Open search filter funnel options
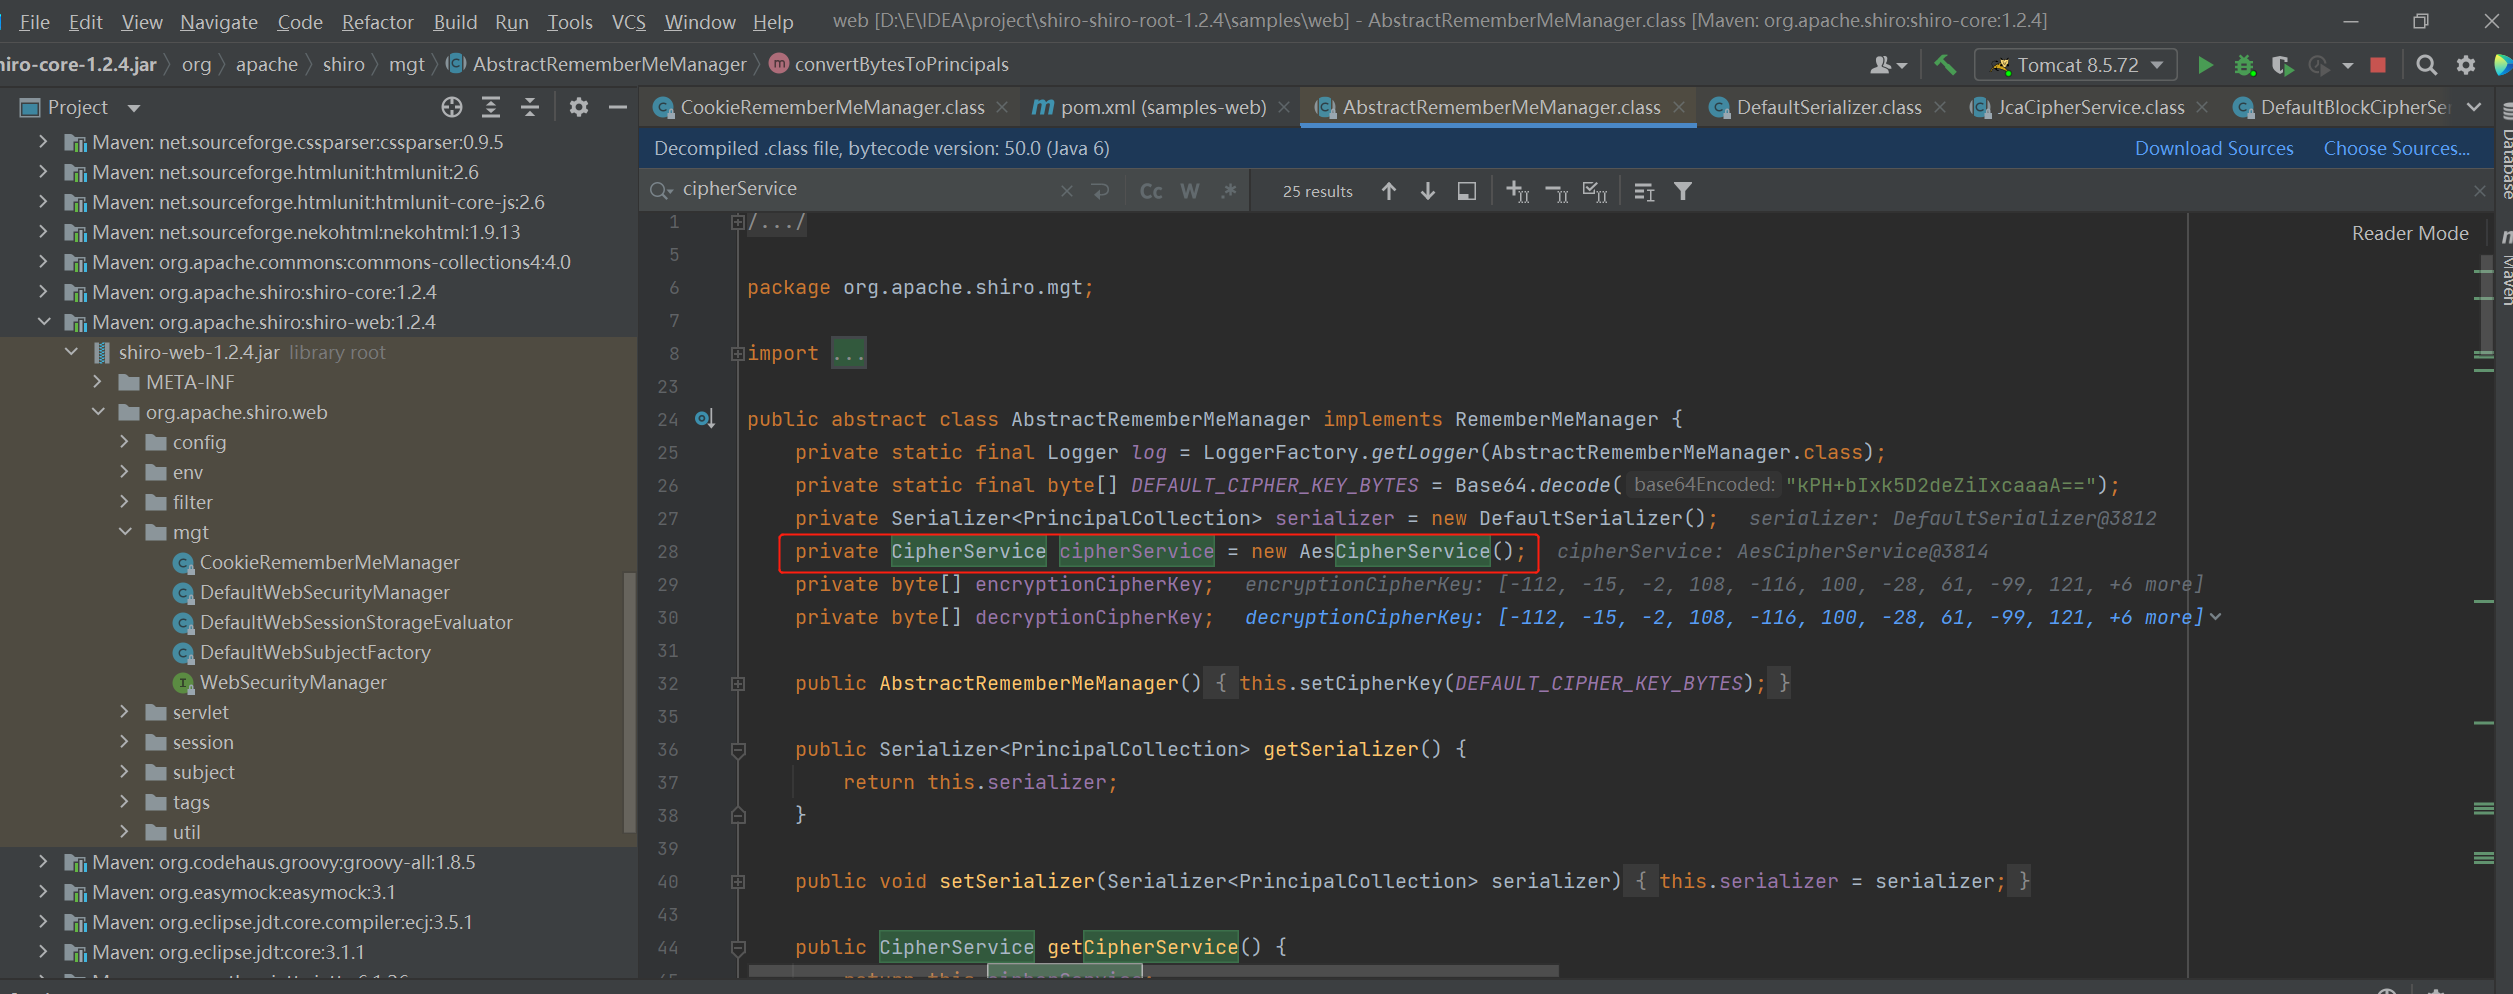The width and height of the screenshot is (2513, 994). click(x=1683, y=191)
